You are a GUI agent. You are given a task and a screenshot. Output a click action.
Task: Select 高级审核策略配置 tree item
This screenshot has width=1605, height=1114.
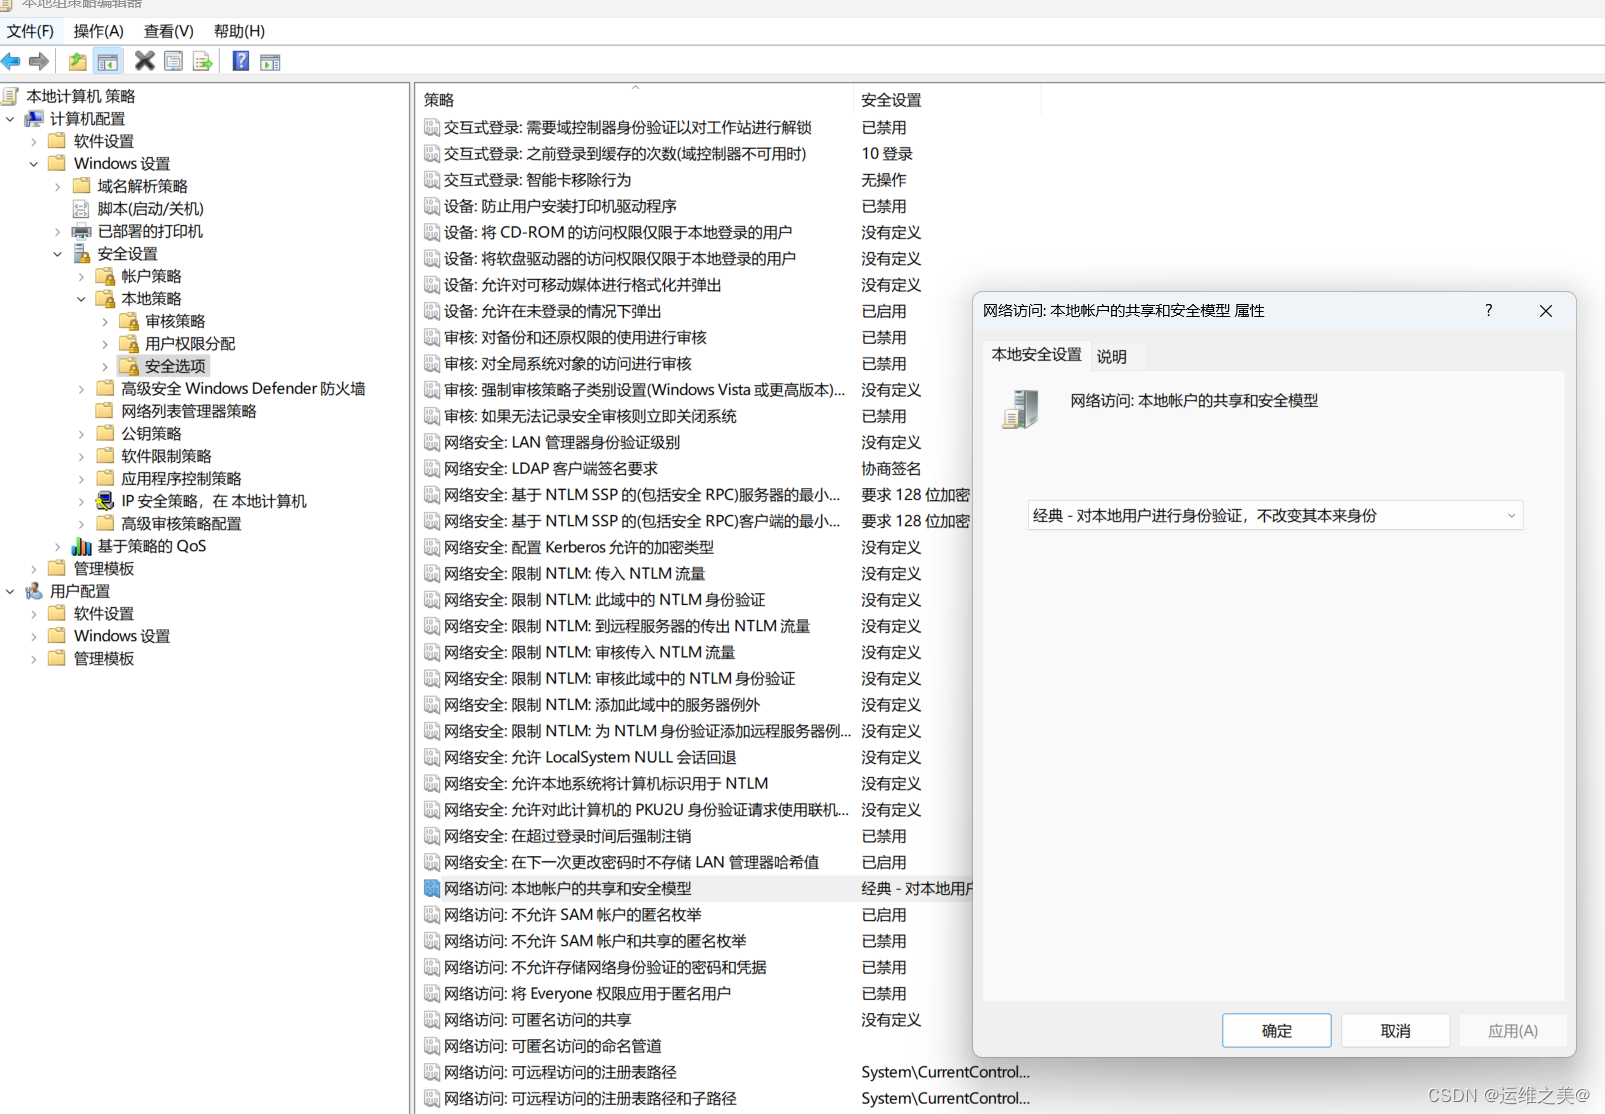pyautogui.click(x=181, y=524)
